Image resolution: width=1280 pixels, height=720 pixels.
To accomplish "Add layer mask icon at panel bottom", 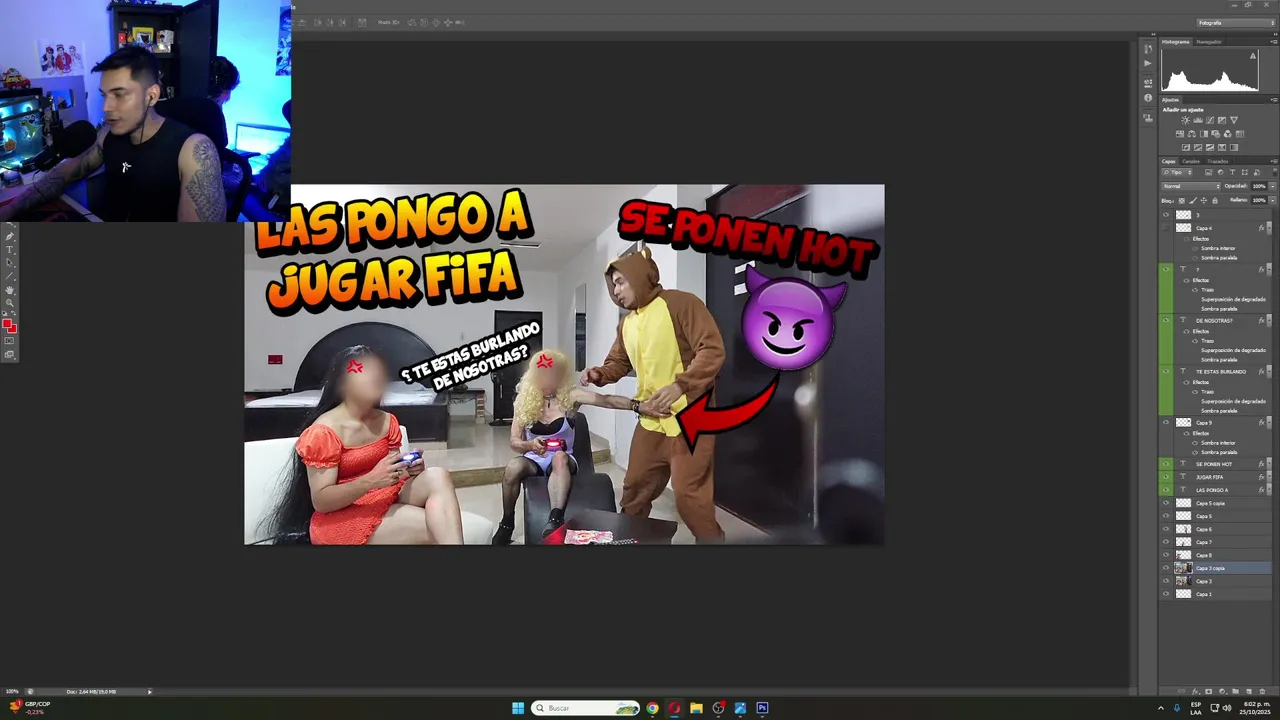I will pos(1208,691).
